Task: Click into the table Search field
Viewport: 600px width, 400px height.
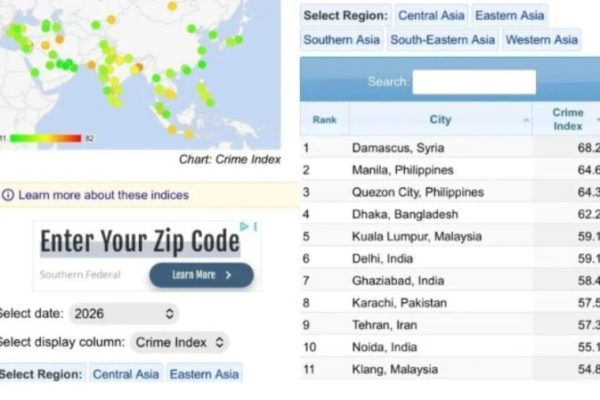Action: (473, 82)
